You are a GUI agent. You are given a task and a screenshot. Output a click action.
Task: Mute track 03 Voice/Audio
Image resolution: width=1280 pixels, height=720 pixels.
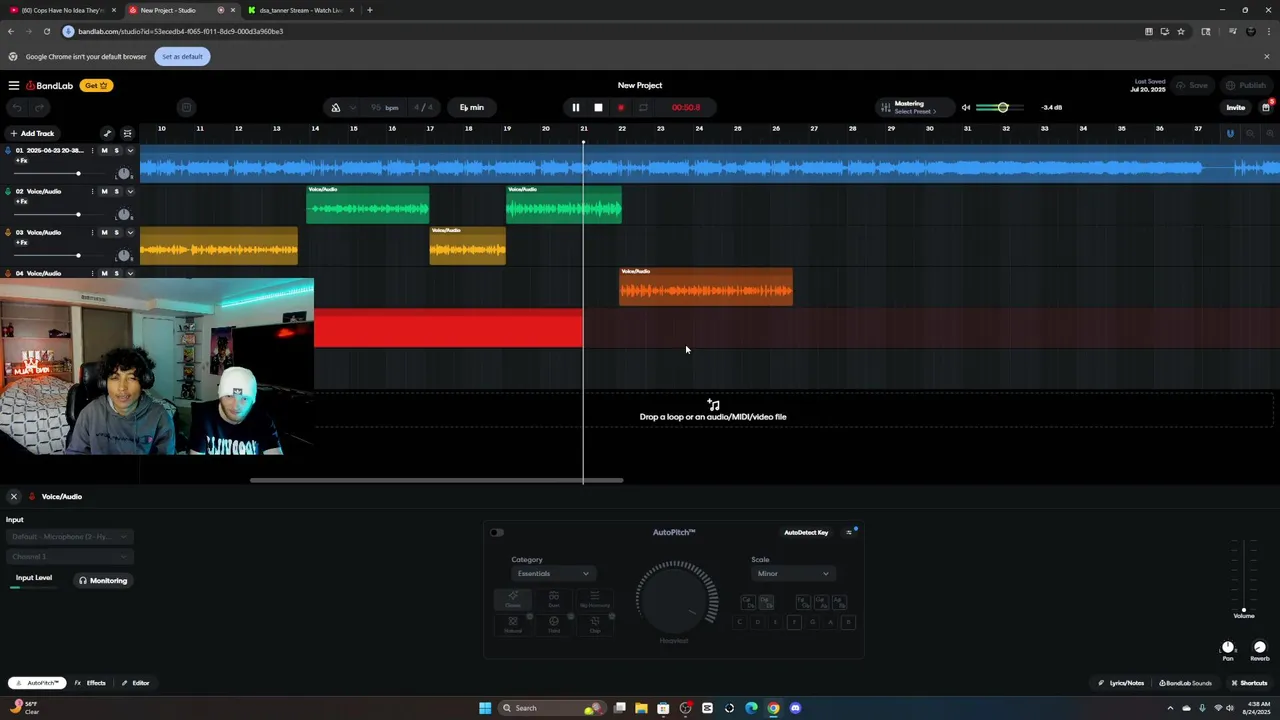(x=104, y=232)
